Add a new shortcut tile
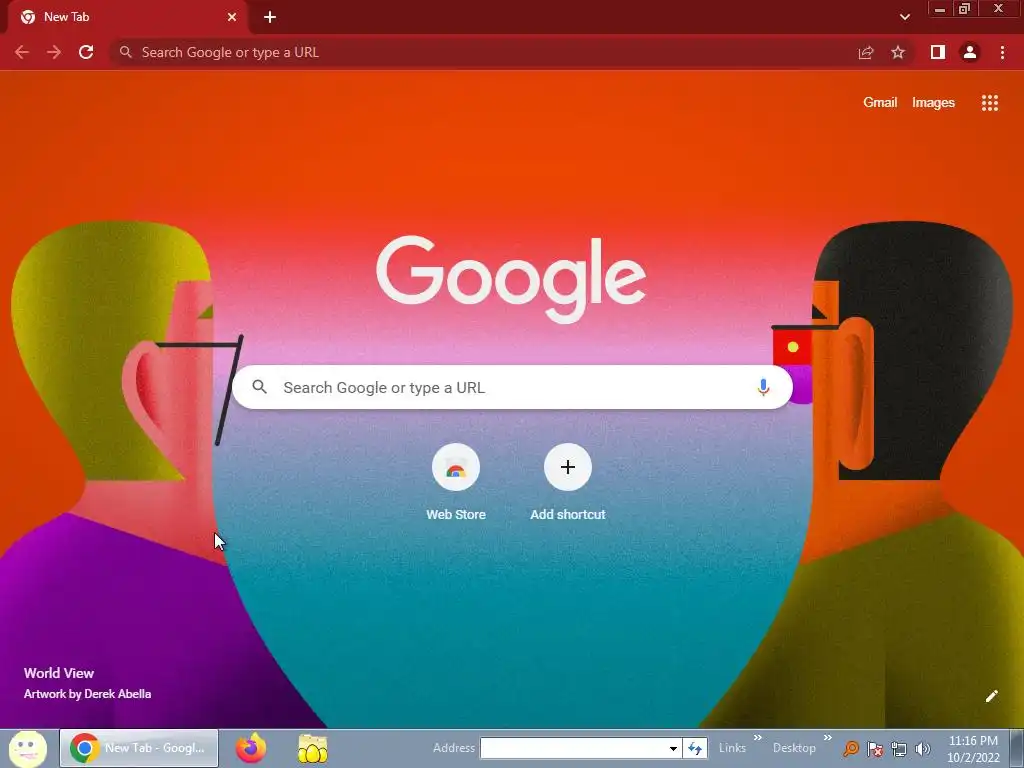The image size is (1024, 768). 568,482
